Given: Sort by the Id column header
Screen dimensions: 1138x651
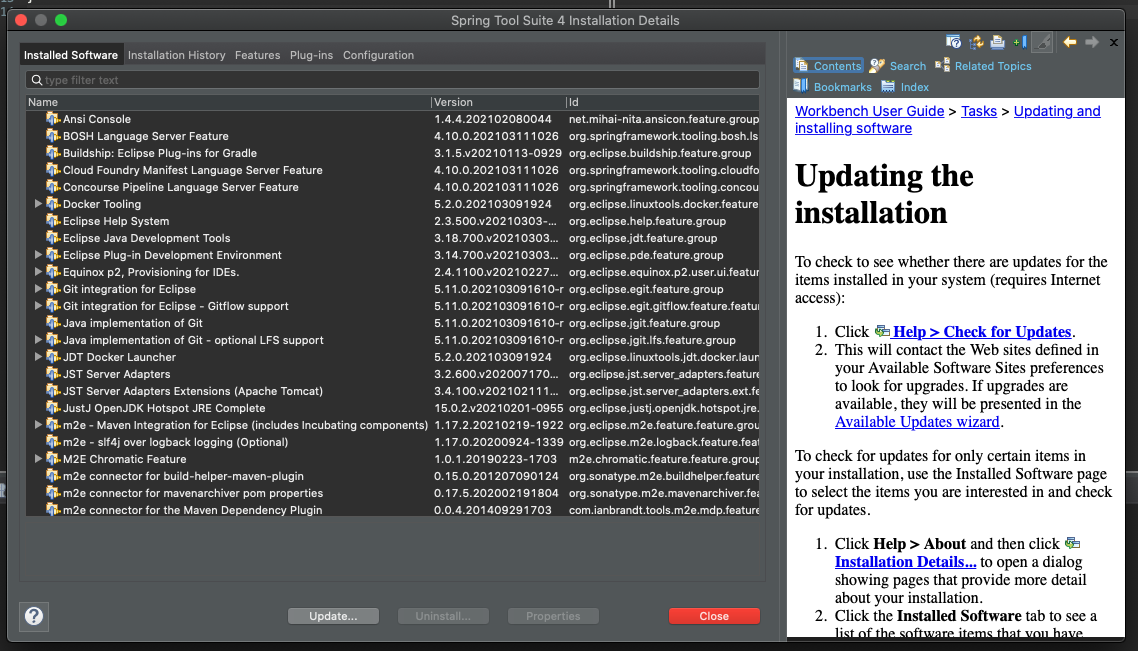Looking at the screenshot, I should (663, 102).
